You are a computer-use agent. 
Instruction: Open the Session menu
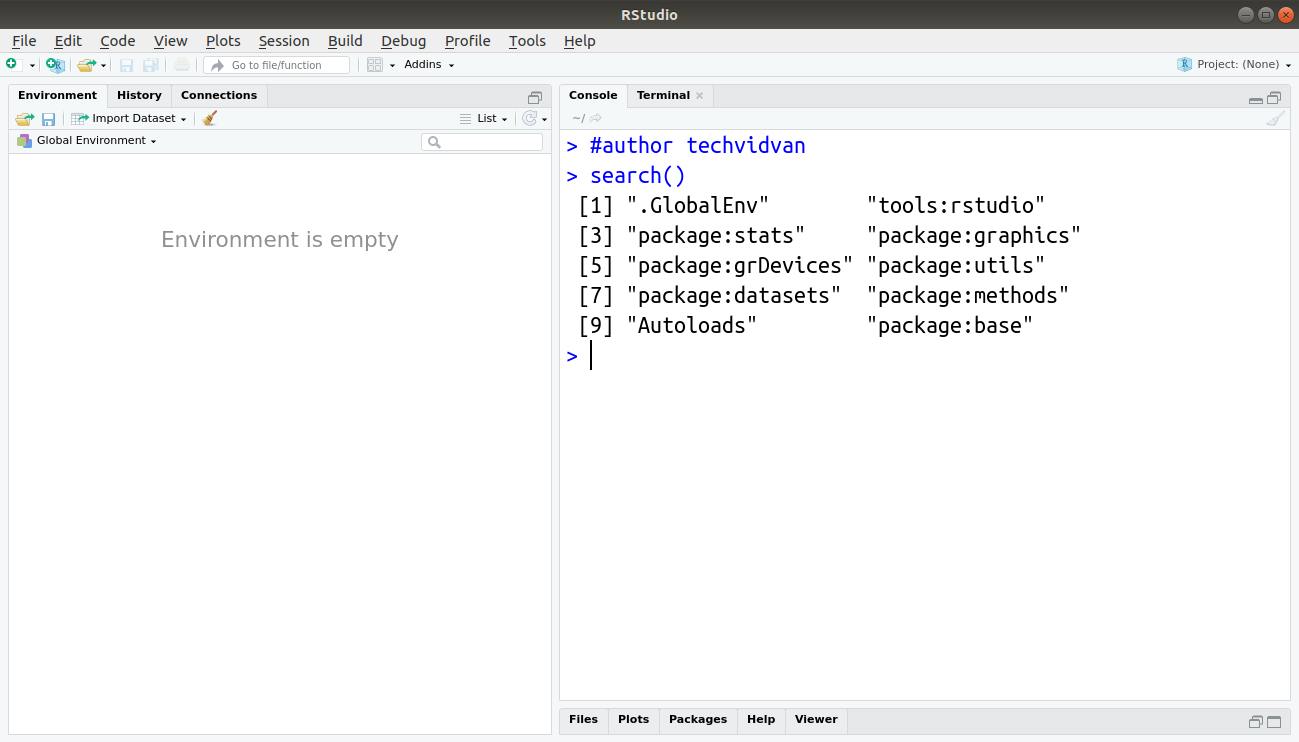click(283, 41)
